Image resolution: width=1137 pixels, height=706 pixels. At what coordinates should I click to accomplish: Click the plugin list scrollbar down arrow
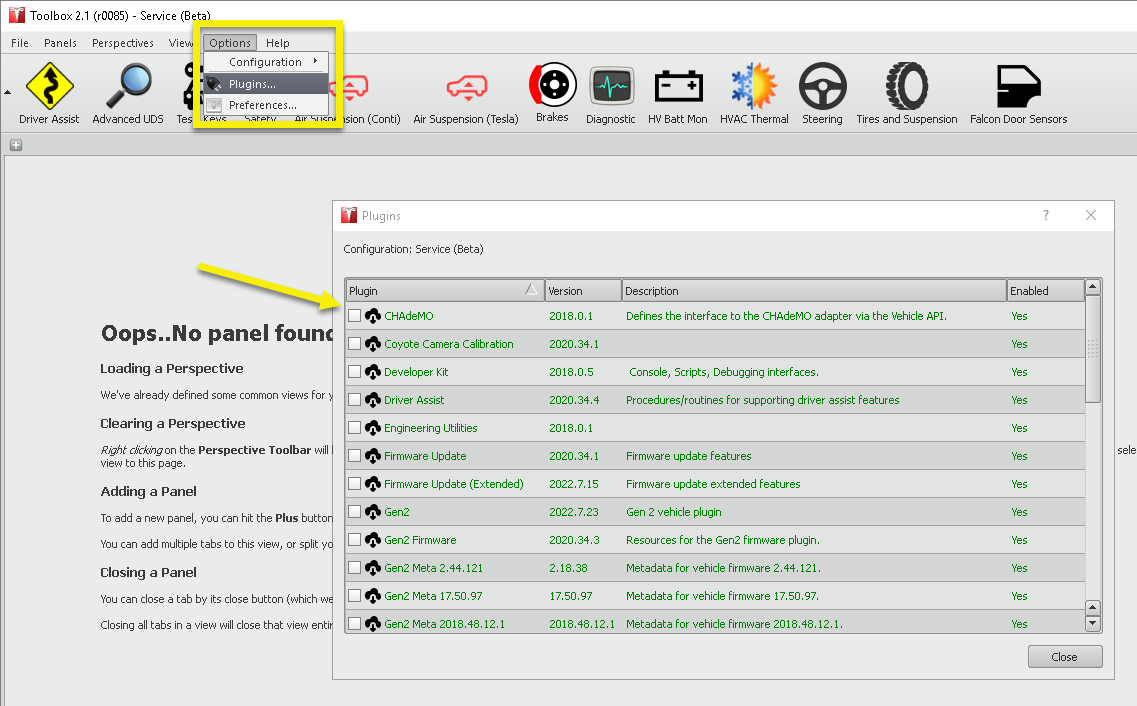pyautogui.click(x=1092, y=623)
